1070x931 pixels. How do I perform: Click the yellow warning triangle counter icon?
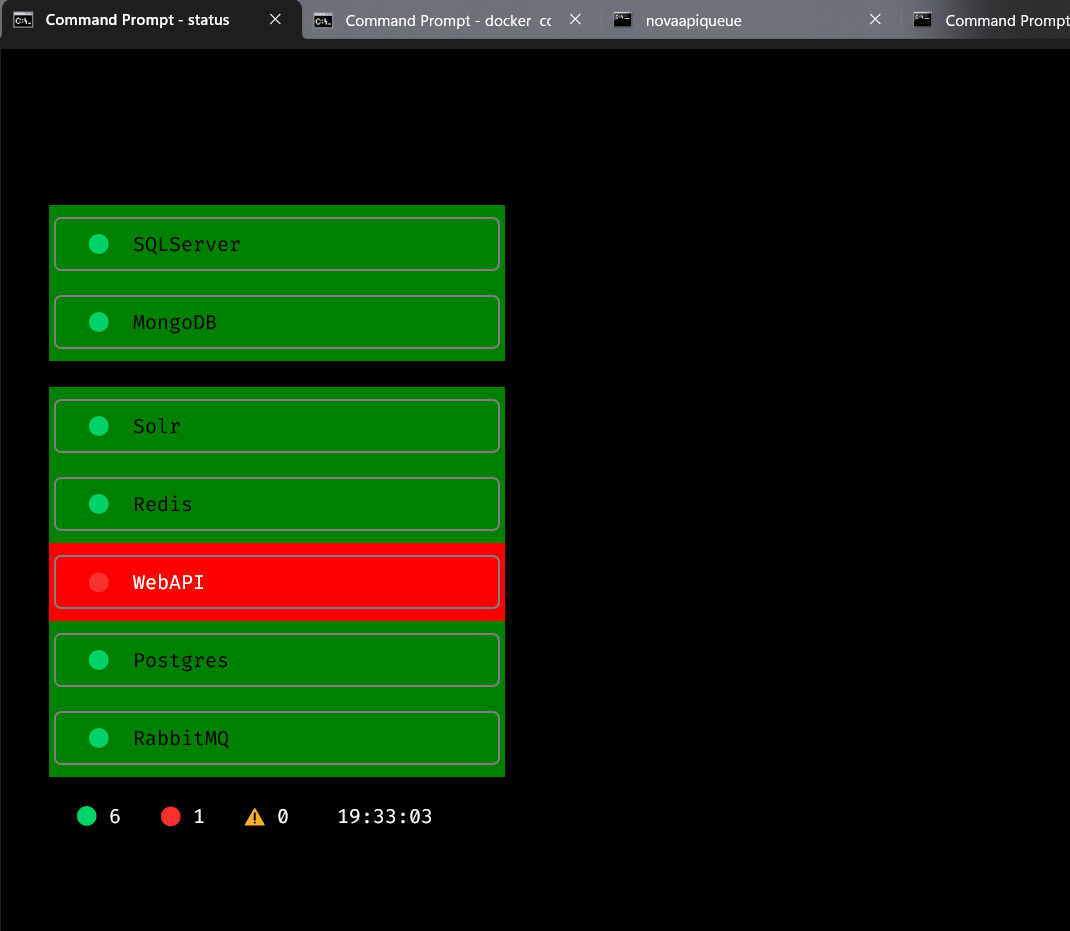(x=255, y=817)
